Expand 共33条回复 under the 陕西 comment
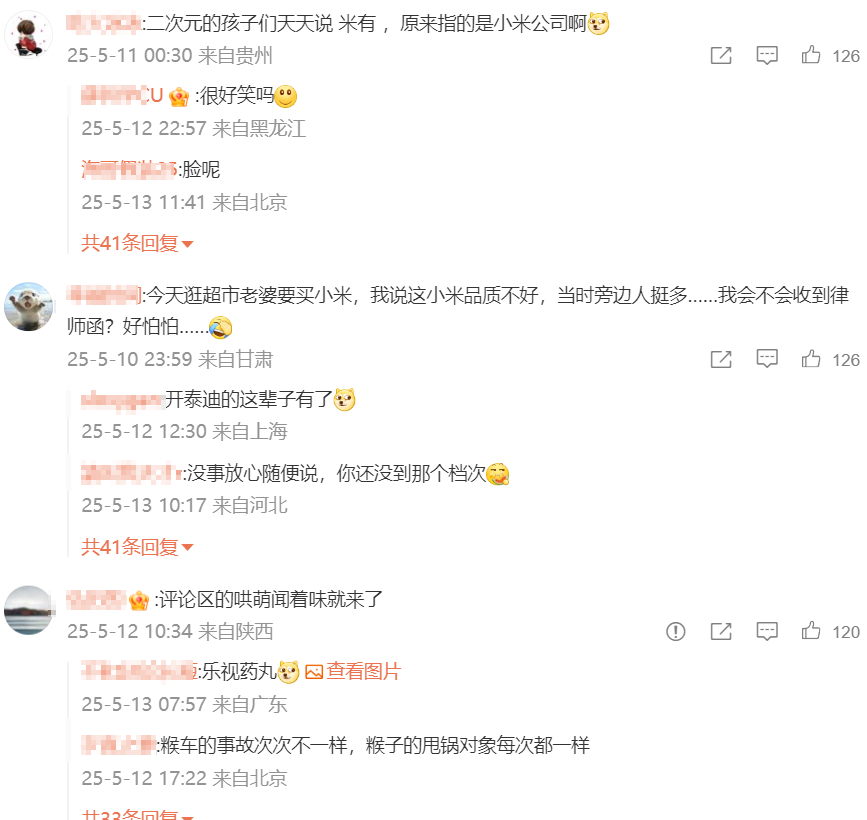Image resolution: width=867 pixels, height=820 pixels. click(137, 814)
